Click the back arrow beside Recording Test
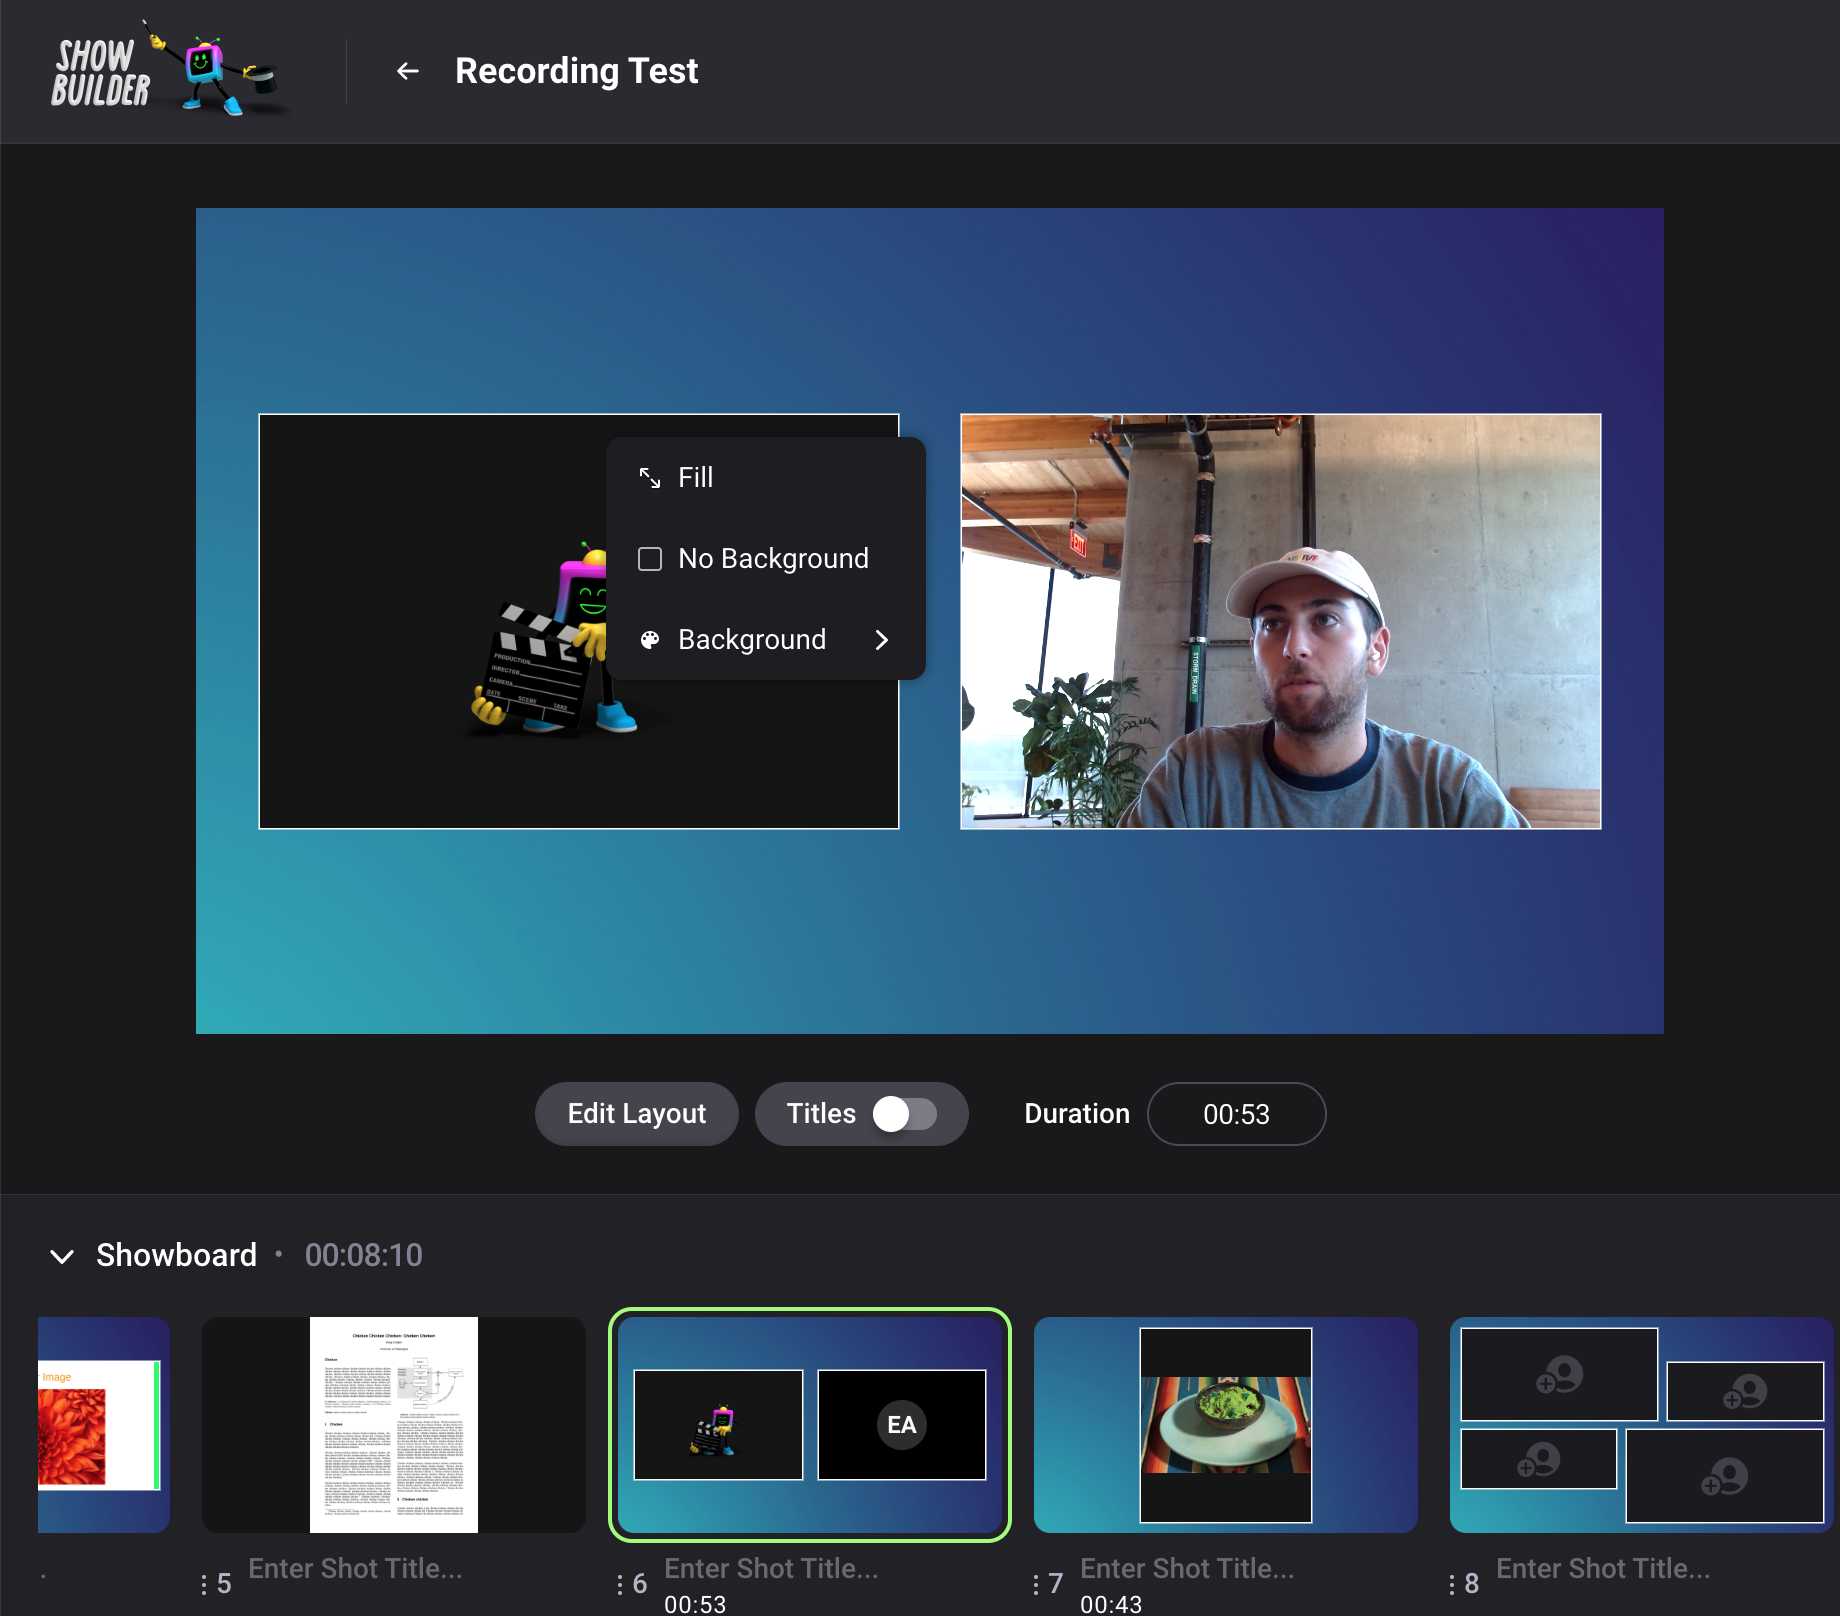 coord(407,71)
